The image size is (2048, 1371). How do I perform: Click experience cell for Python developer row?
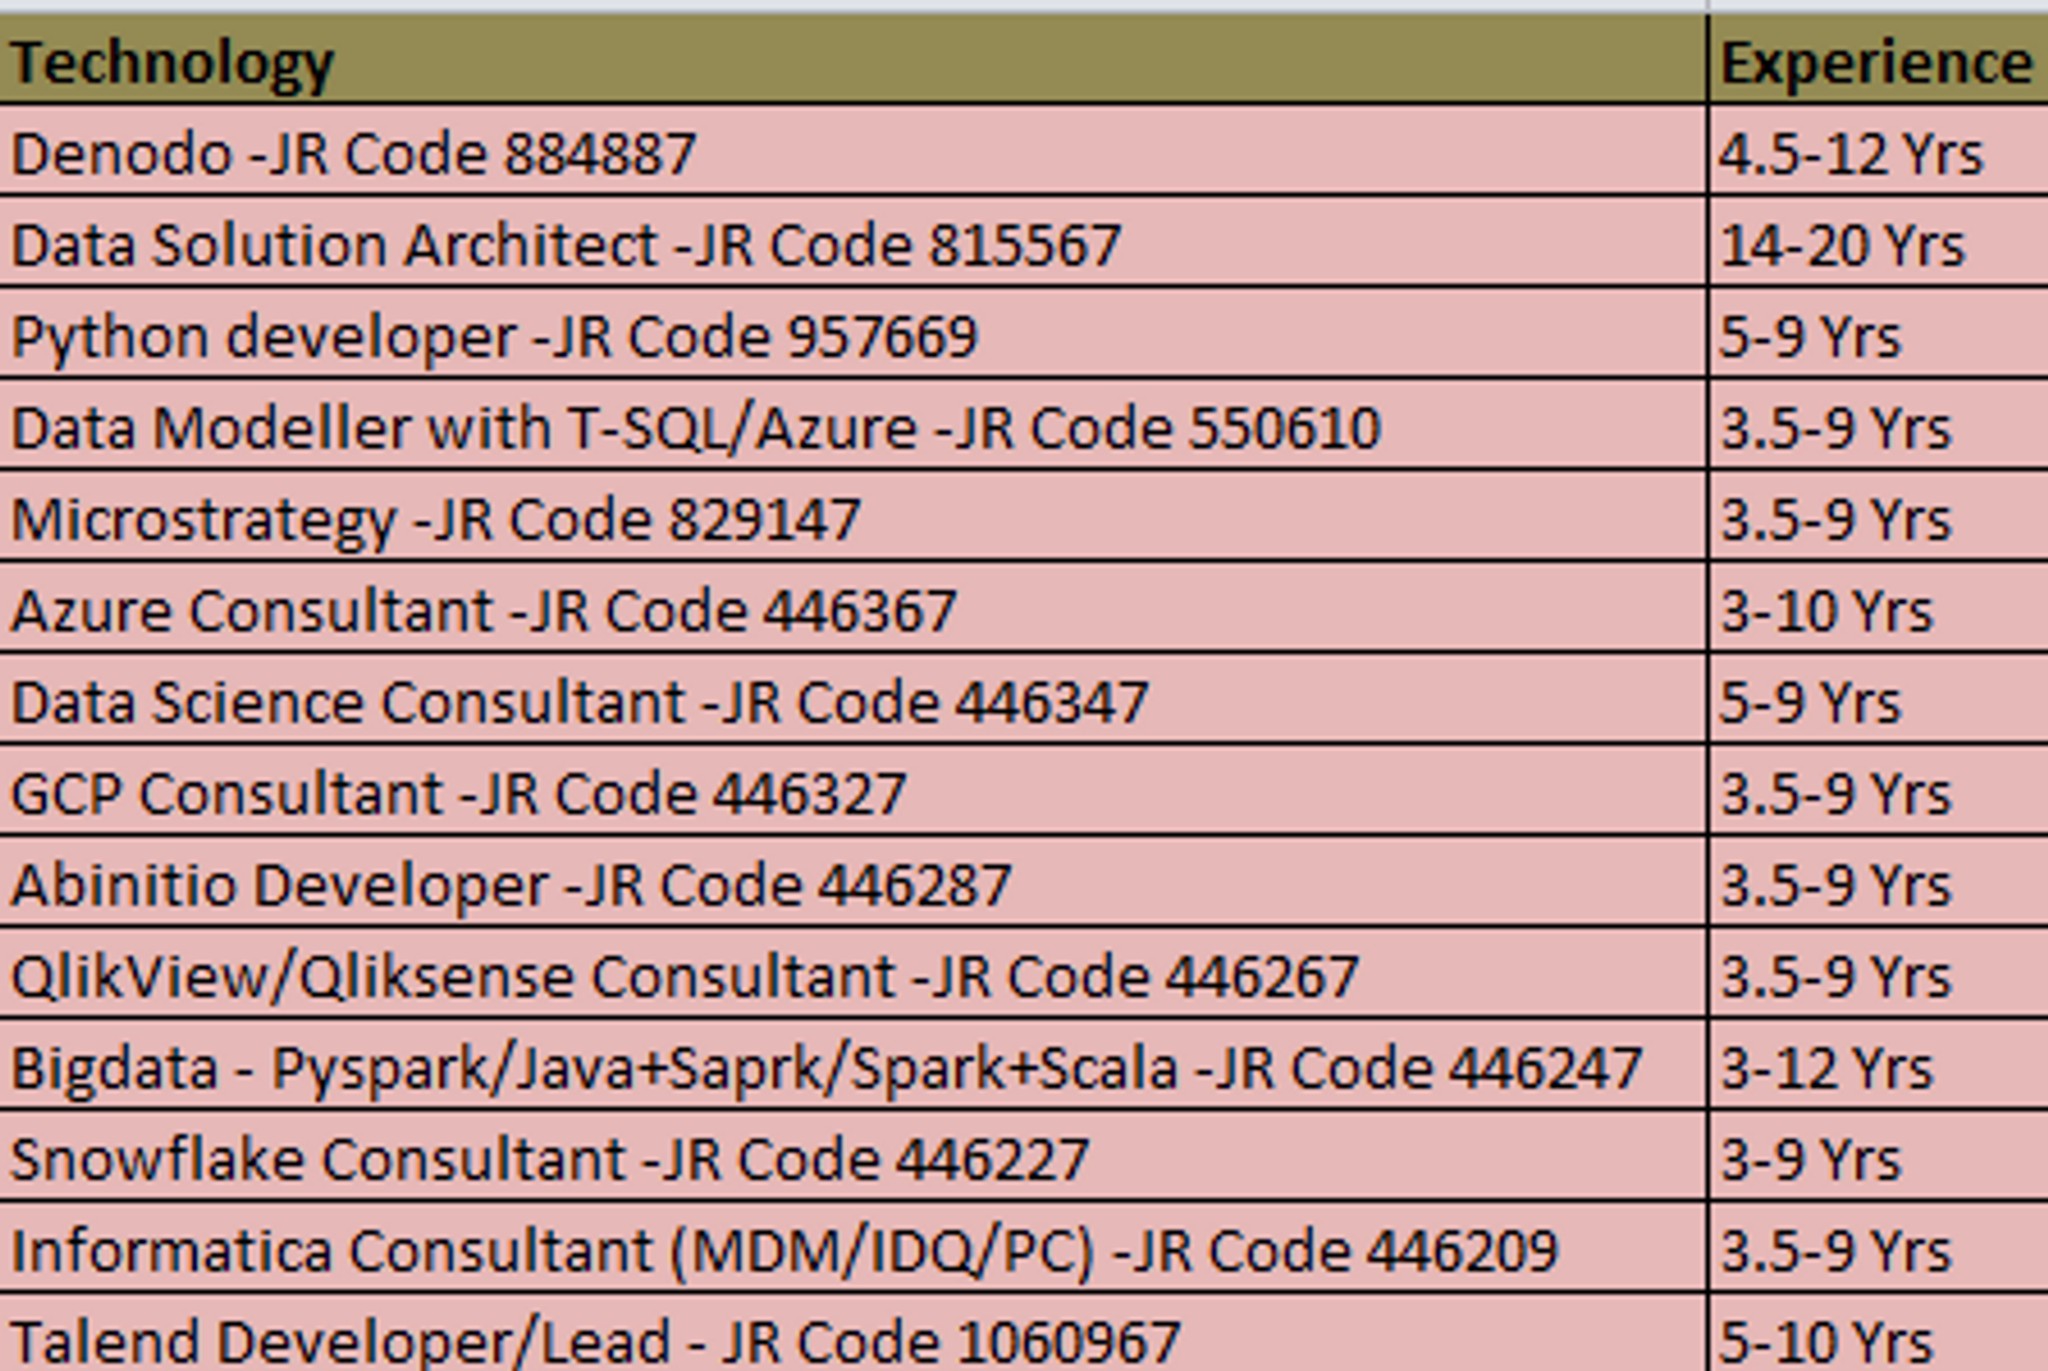click(1878, 333)
